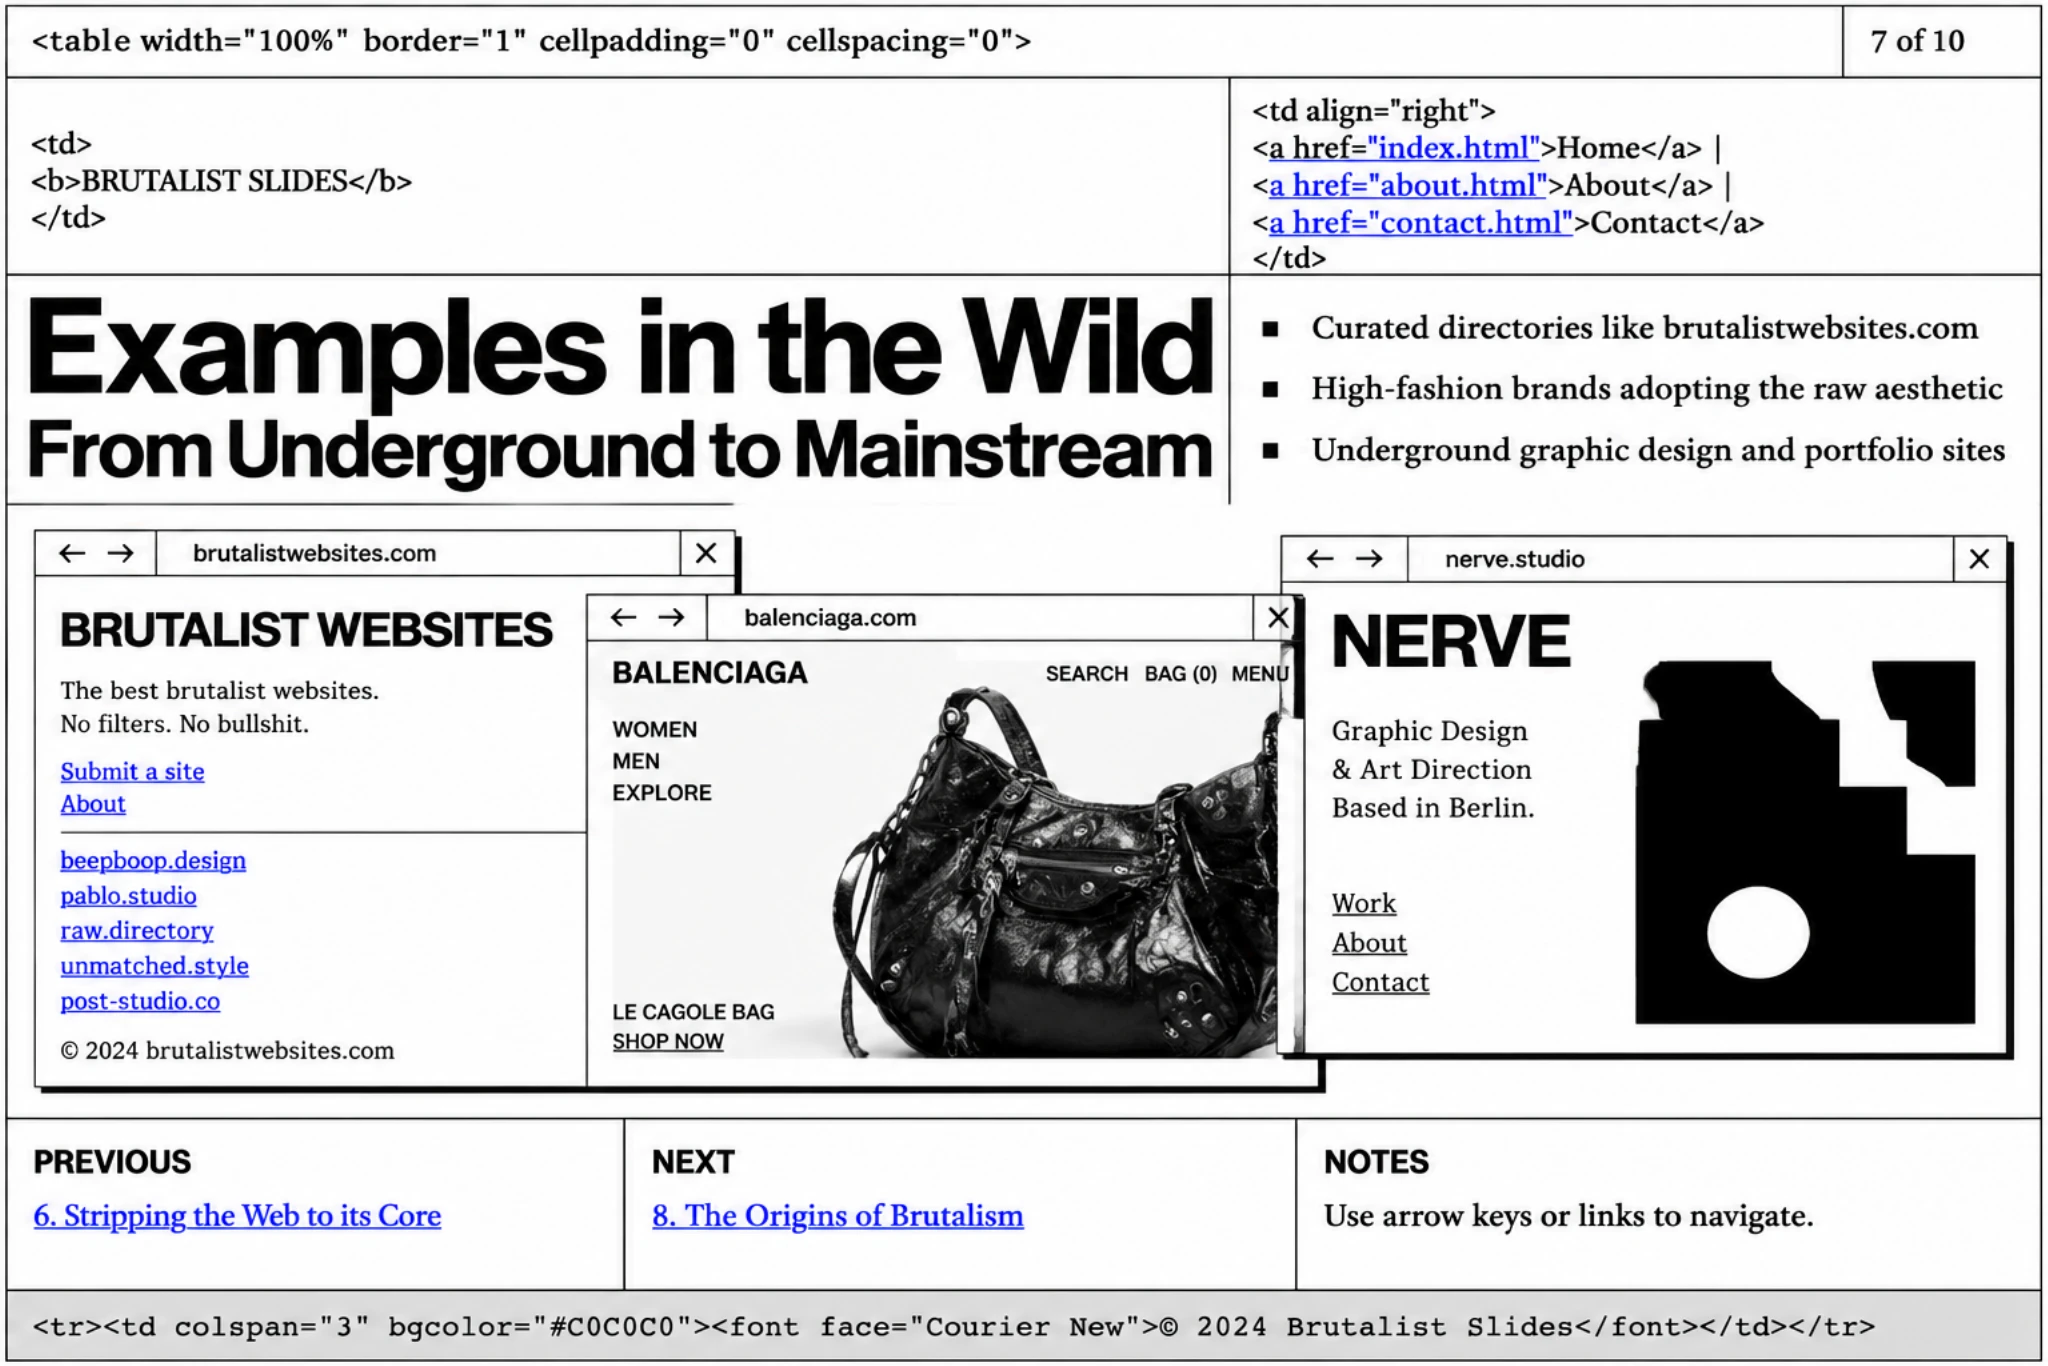The image size is (2048, 1366).
Task: Close the balenciaga.com browser window
Action: [1277, 618]
